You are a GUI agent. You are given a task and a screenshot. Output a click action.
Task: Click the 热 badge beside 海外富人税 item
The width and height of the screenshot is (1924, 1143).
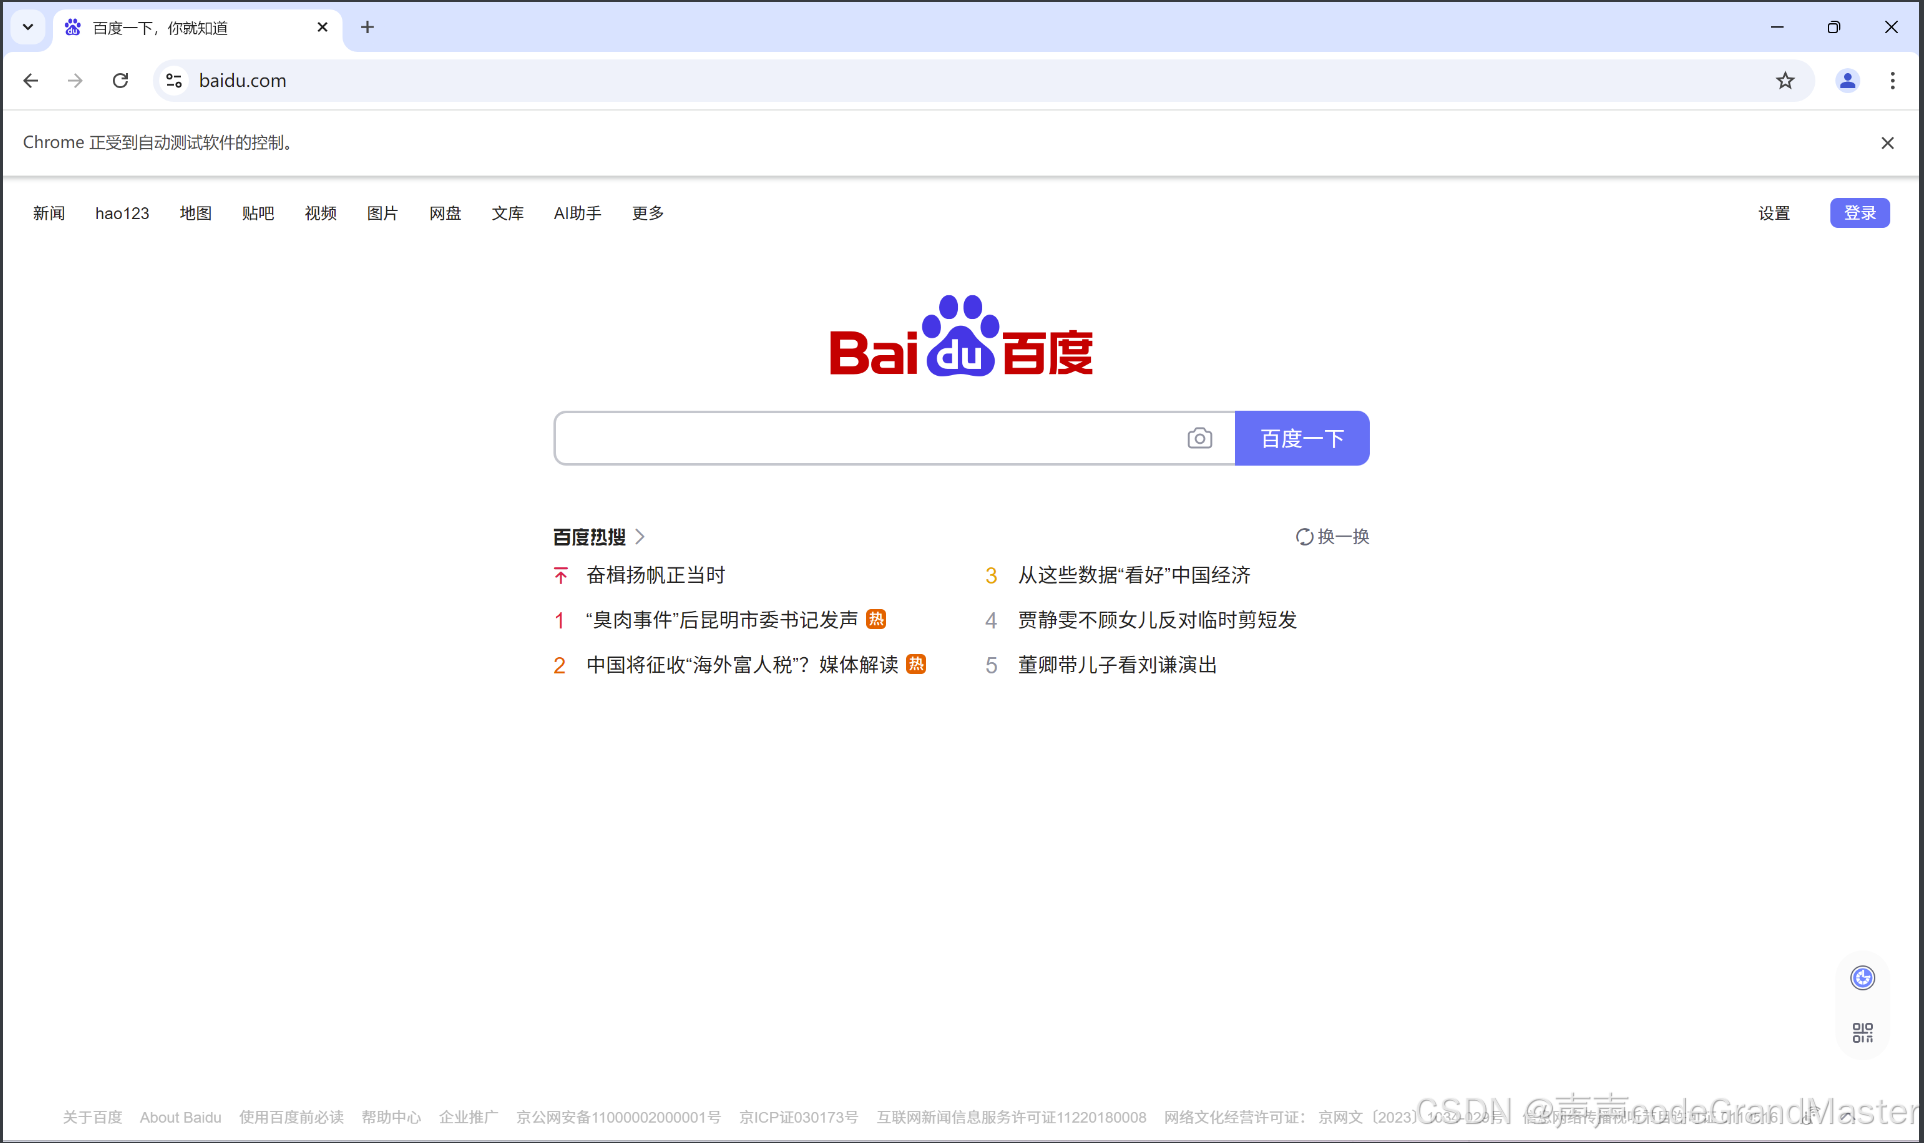point(916,664)
